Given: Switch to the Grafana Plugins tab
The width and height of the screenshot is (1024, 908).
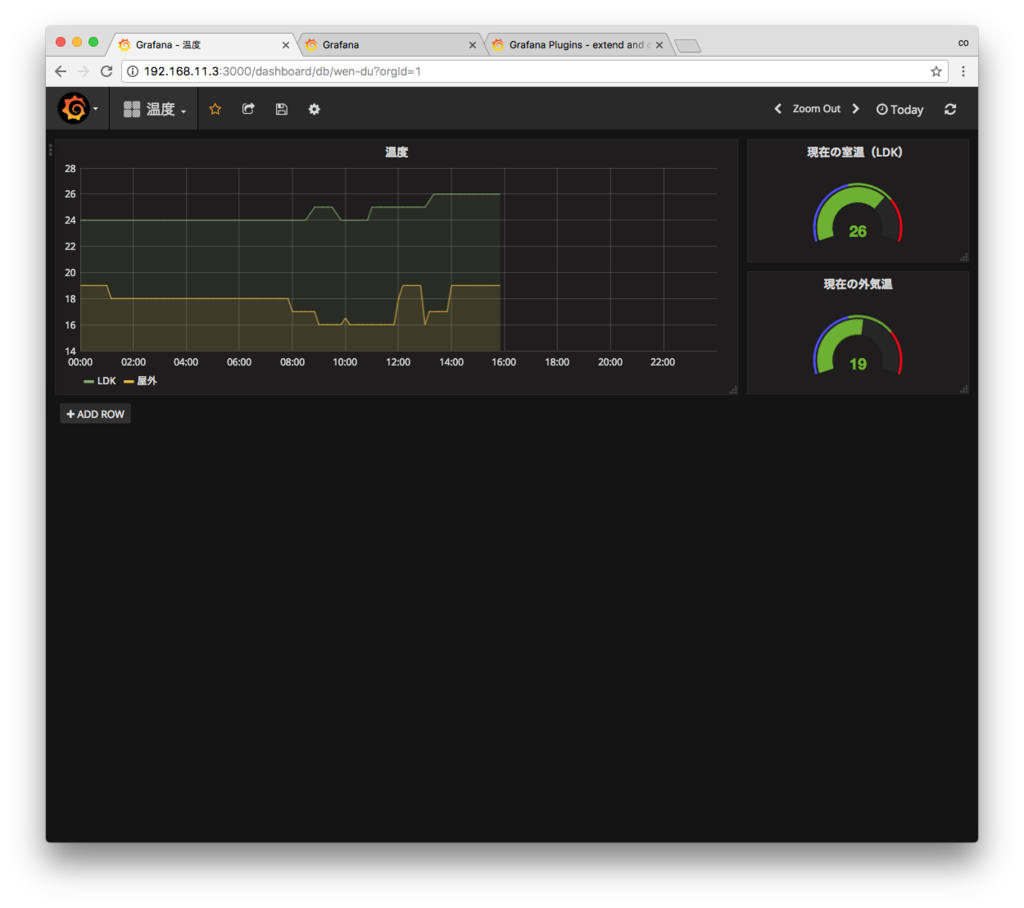Looking at the screenshot, I should [577, 44].
